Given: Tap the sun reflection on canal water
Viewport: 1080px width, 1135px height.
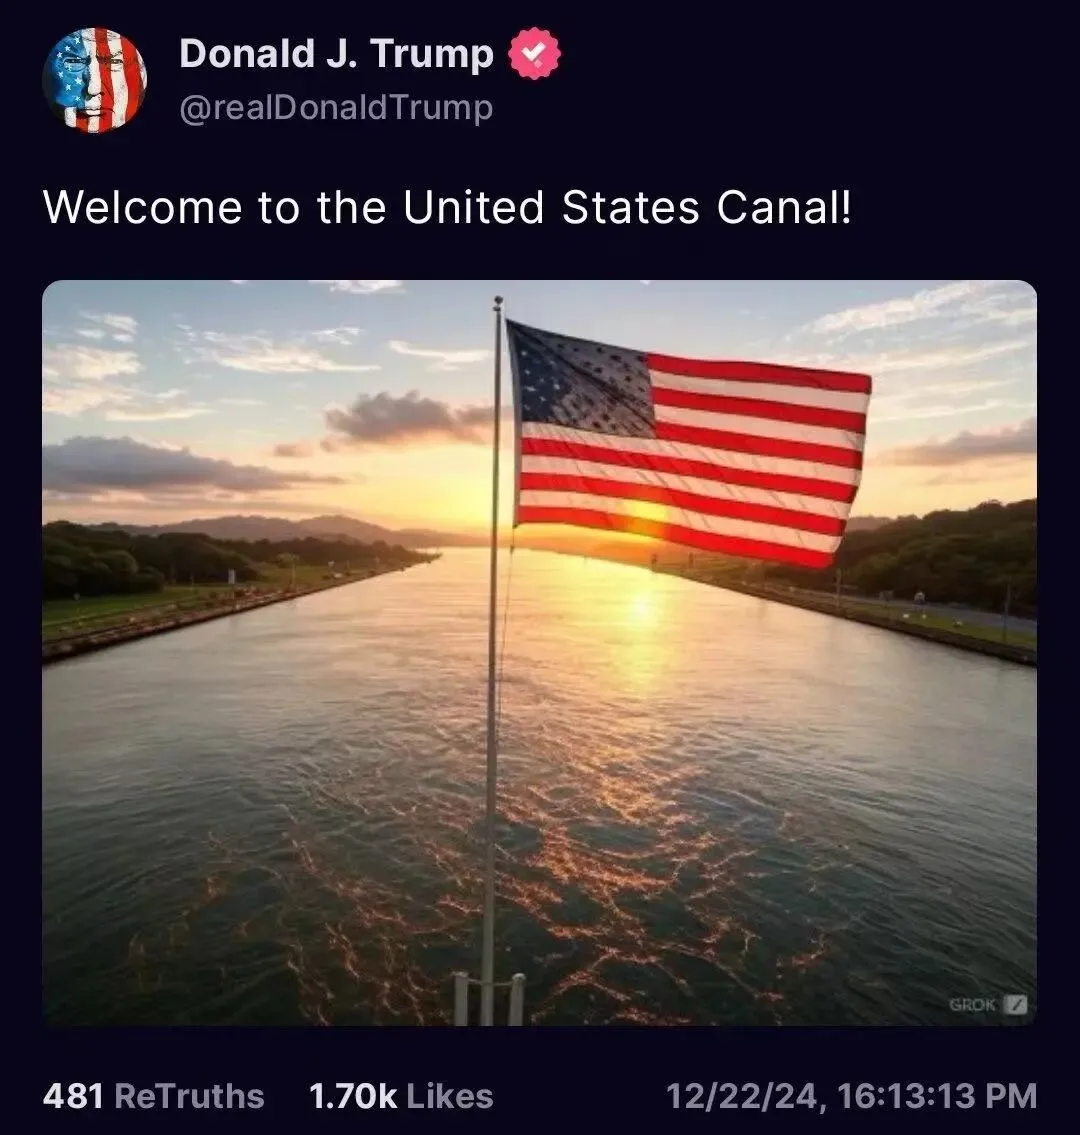Looking at the screenshot, I should (640, 620).
